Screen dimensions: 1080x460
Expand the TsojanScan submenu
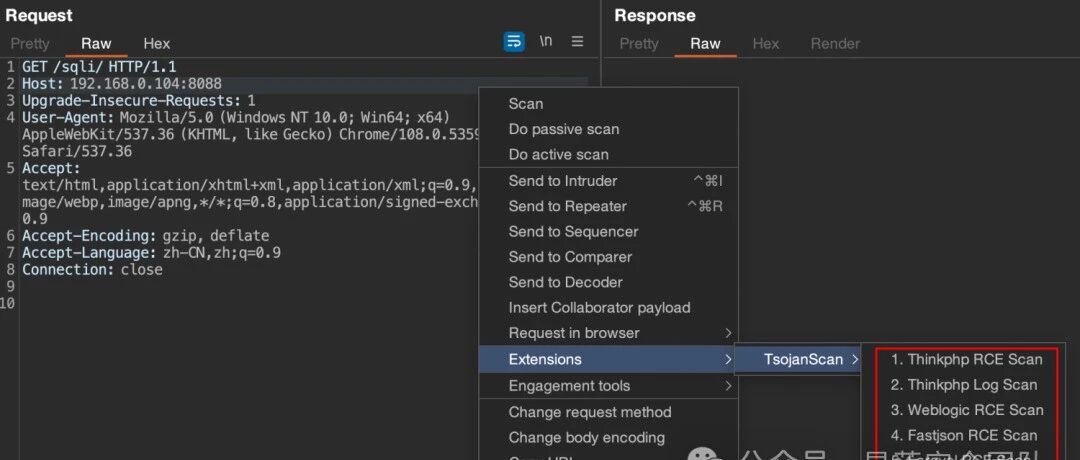[798, 359]
